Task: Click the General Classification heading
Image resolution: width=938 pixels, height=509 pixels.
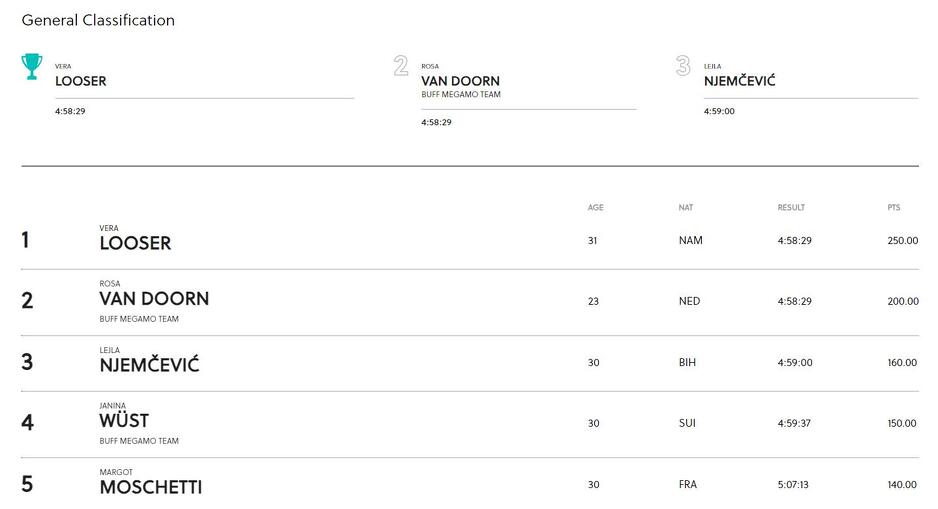Action: coord(98,20)
